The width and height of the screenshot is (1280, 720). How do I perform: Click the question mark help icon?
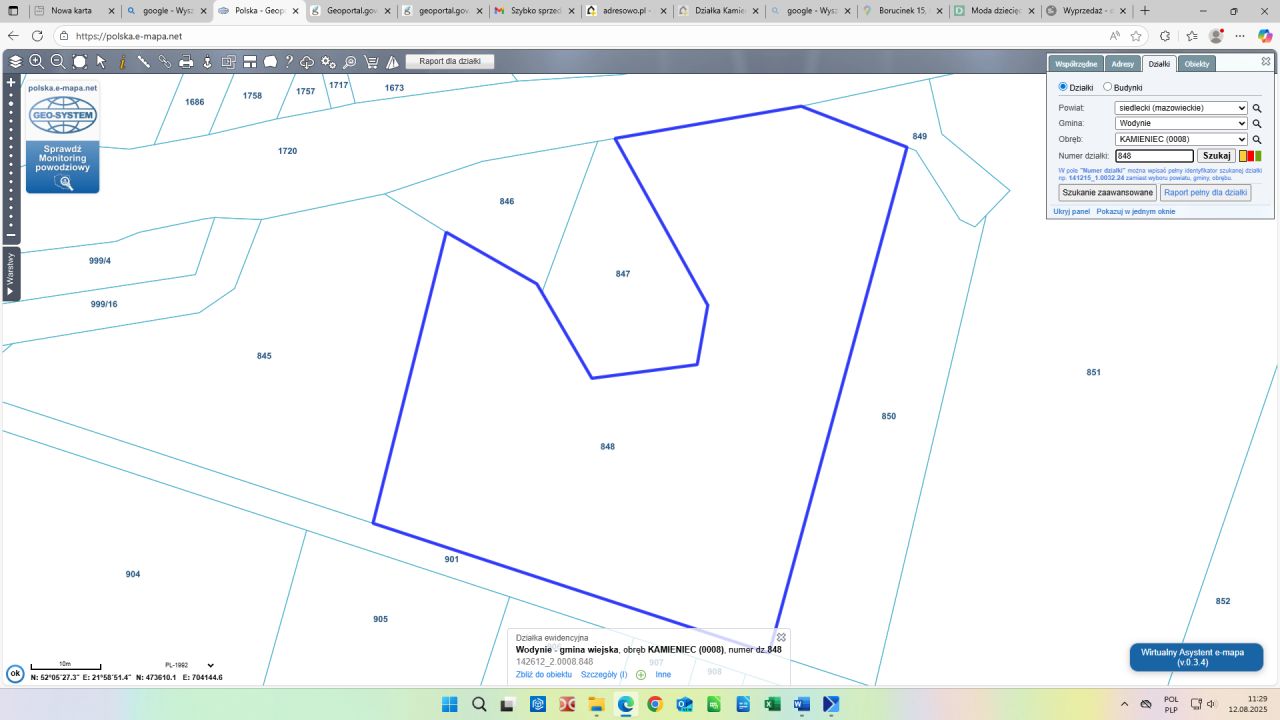pos(289,62)
